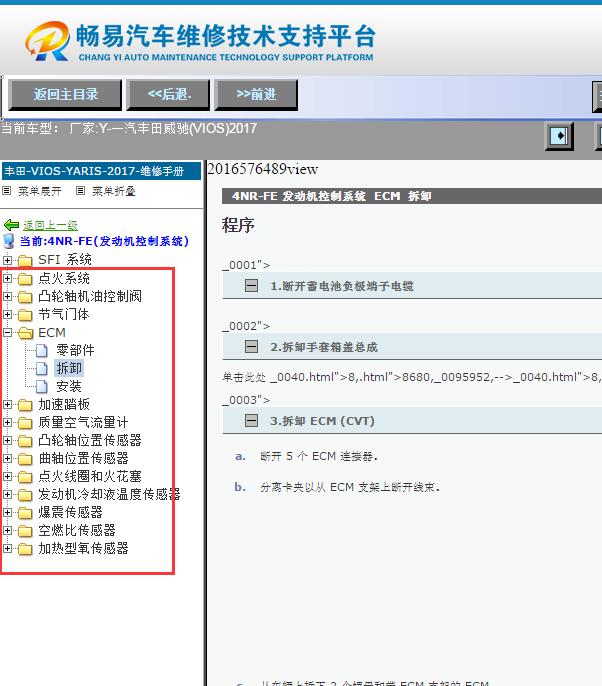Click the SFI 系统 folder icon

pos(25,261)
